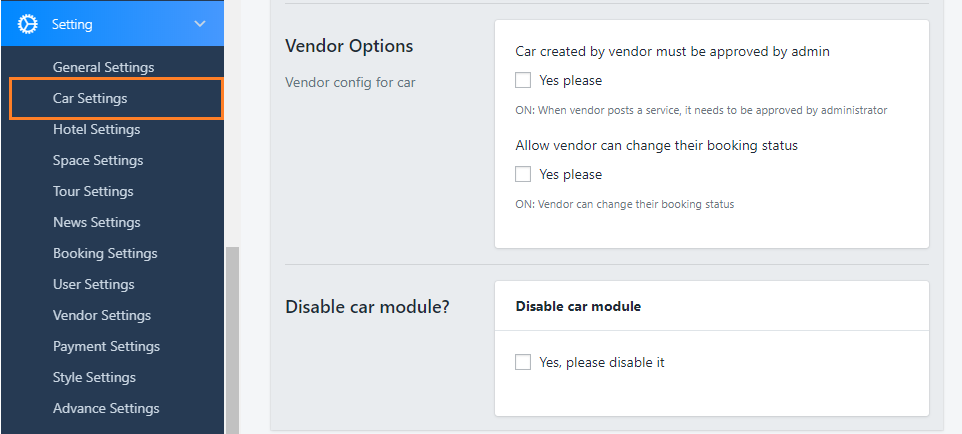Viewport: 962px width, 434px height.
Task: Tick the disable car module checkbox
Action: point(523,362)
